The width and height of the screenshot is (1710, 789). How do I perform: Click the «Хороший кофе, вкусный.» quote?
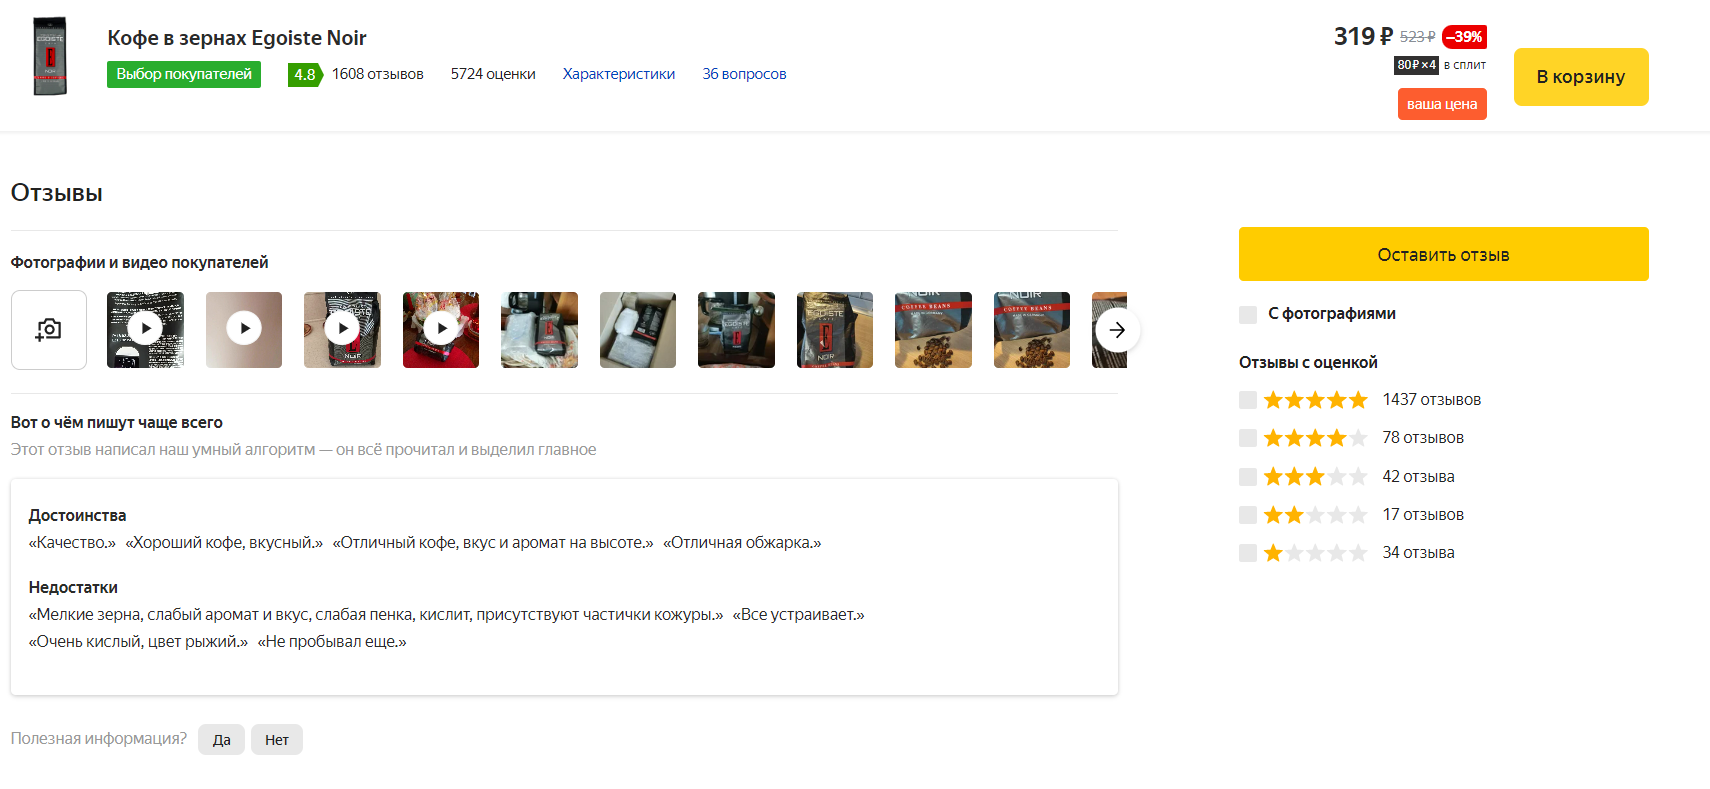point(224,543)
